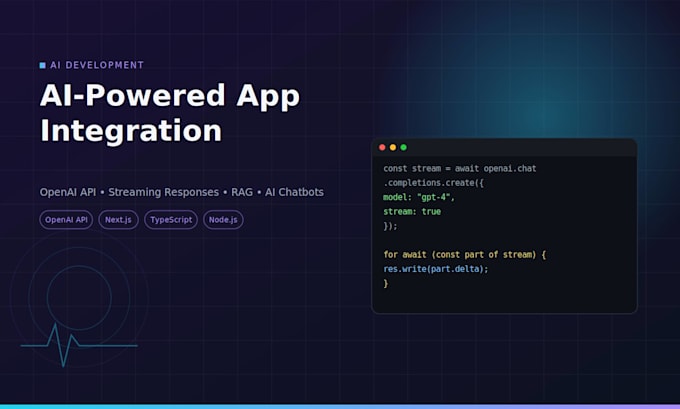
Task: Click the yellow minimize dot on code window
Action: [393, 147]
